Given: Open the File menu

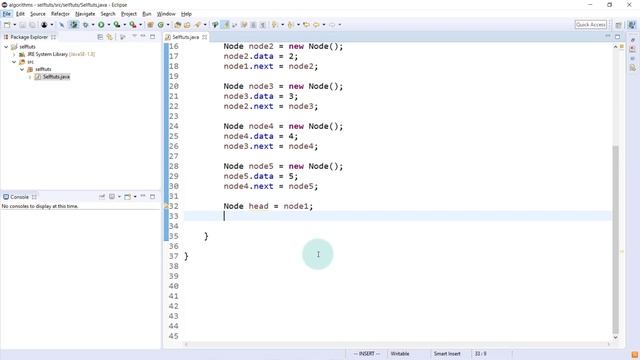Looking at the screenshot, I should coord(7,14).
